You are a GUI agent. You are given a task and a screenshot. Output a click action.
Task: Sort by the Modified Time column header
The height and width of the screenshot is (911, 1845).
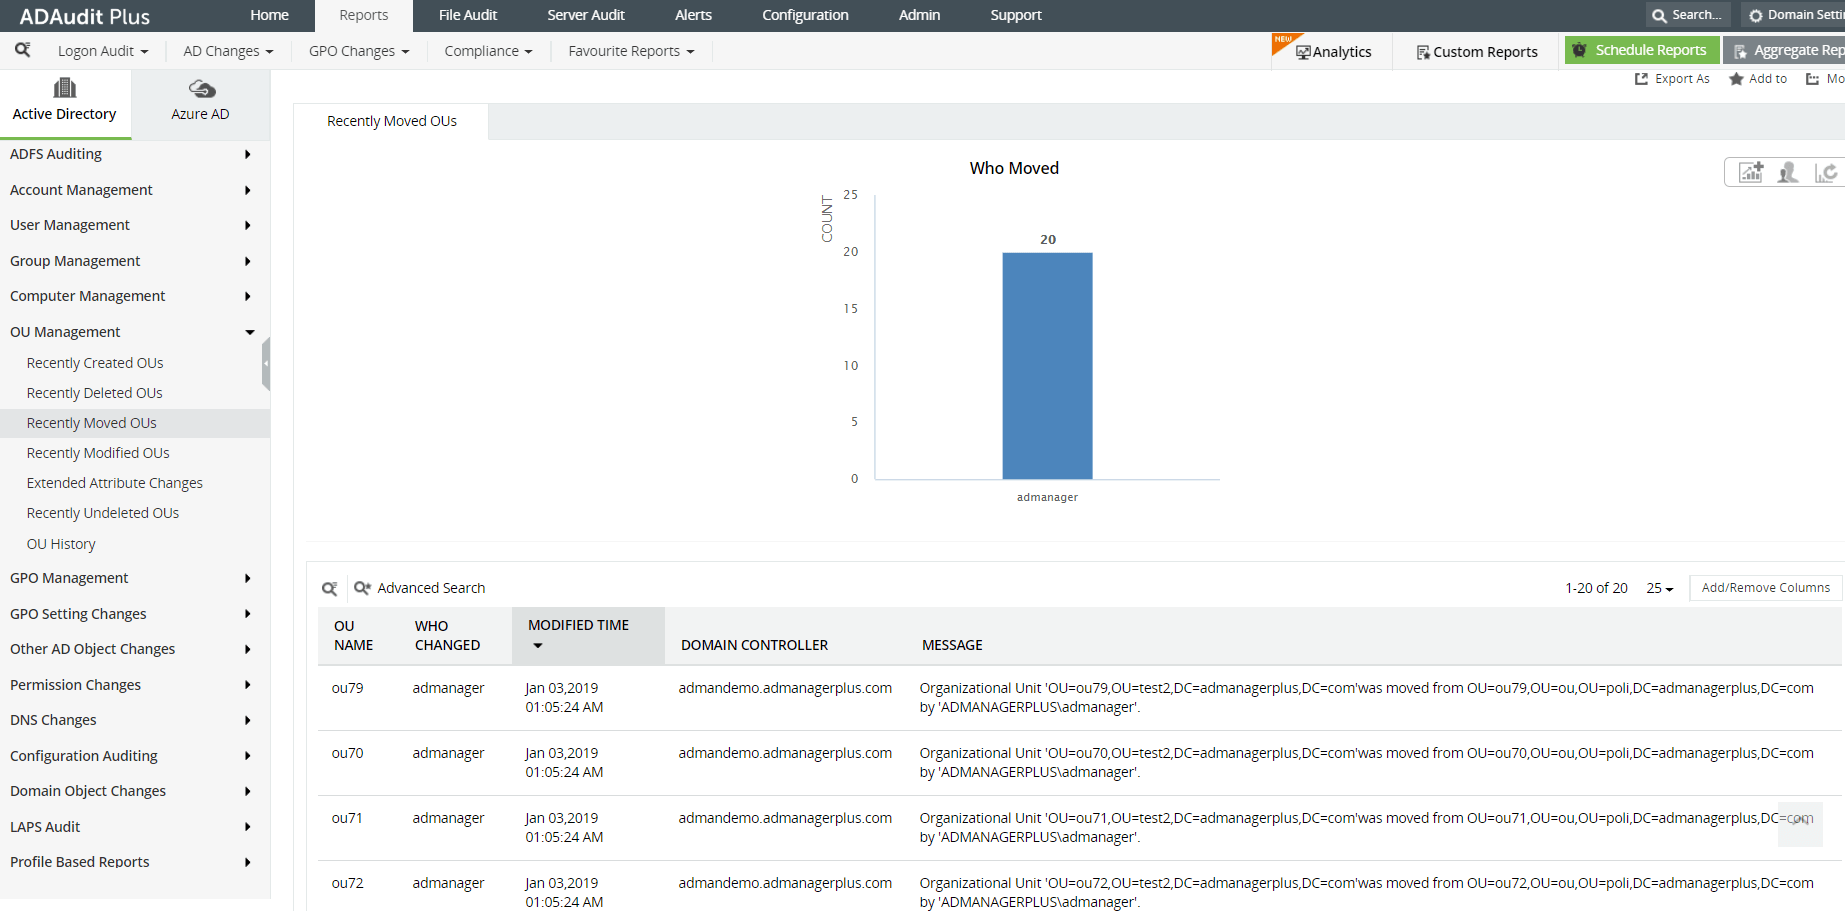click(588, 635)
